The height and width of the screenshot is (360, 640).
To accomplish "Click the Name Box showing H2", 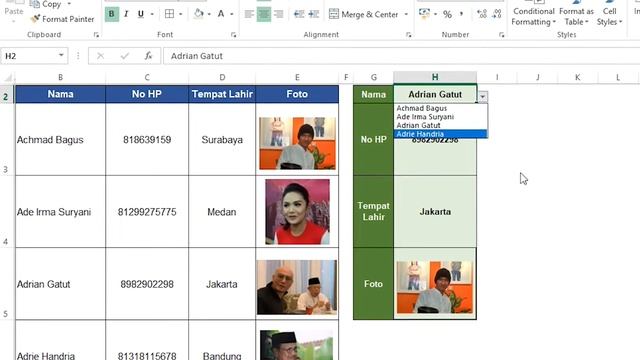I will click(29, 56).
